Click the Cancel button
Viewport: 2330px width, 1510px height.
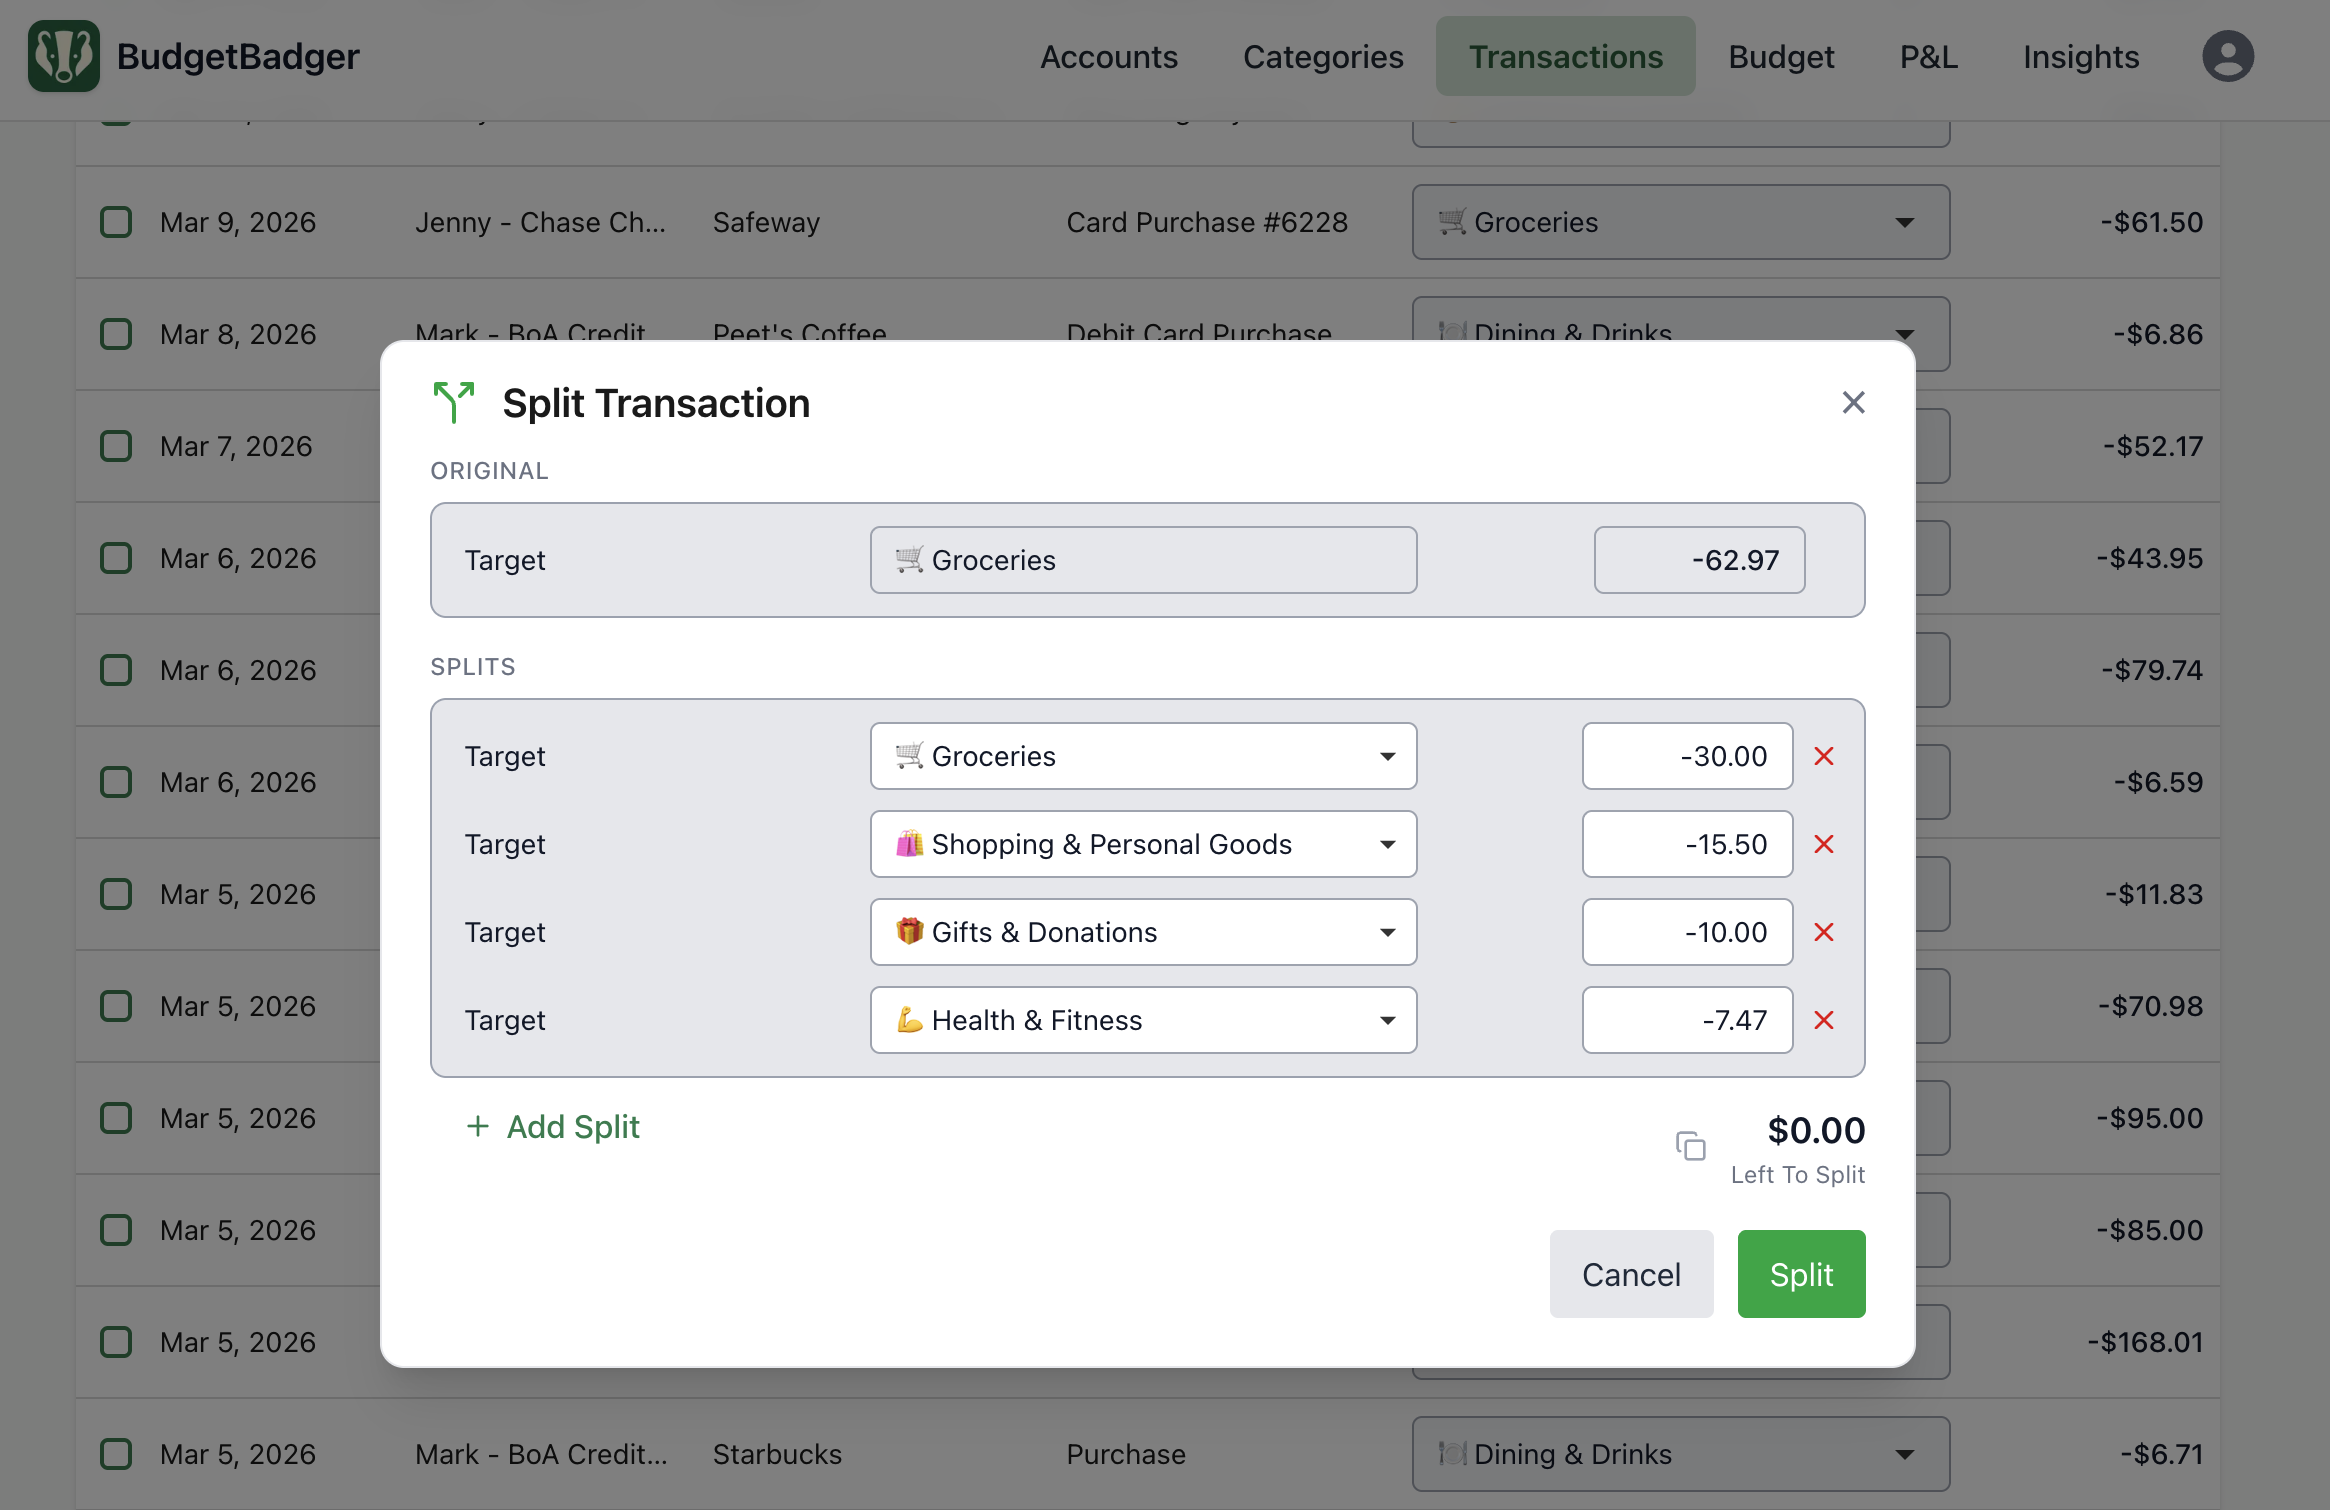coord(1630,1274)
